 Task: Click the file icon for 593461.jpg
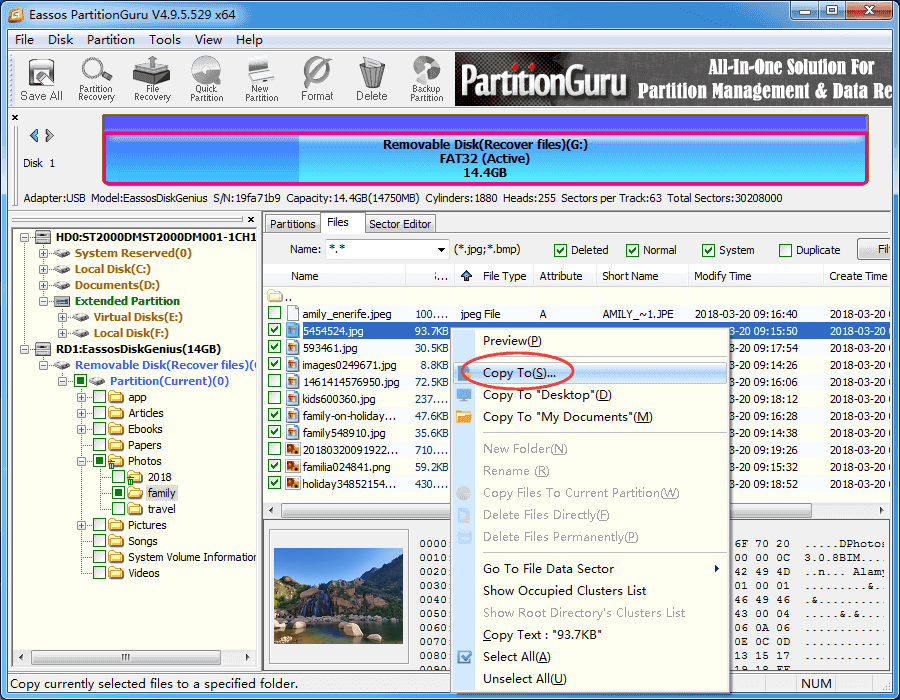tap(293, 348)
